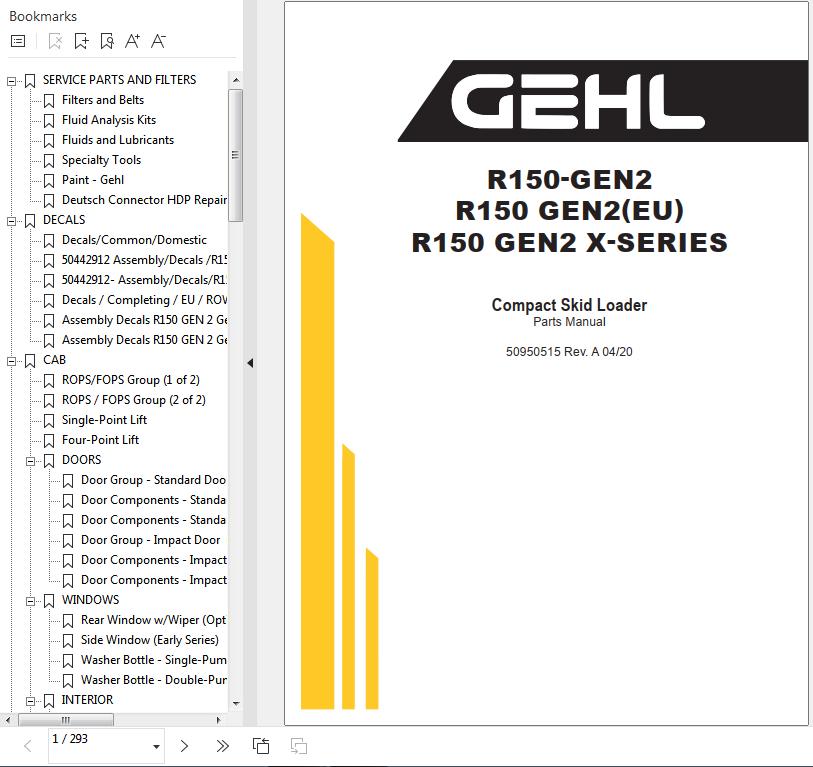Click the previous view icon in bottom bar
This screenshot has height=767, width=813.
[261, 746]
